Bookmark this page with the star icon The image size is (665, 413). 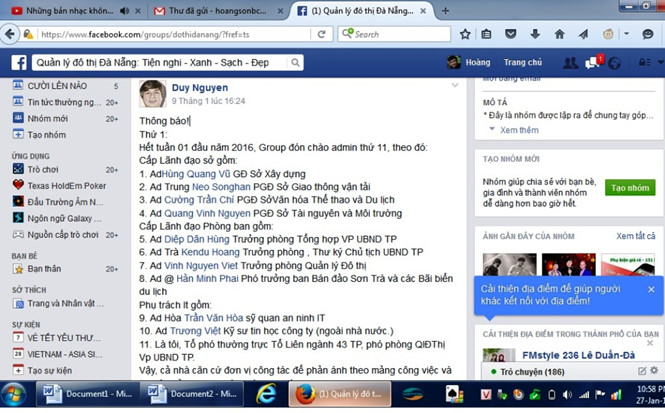tap(465, 34)
